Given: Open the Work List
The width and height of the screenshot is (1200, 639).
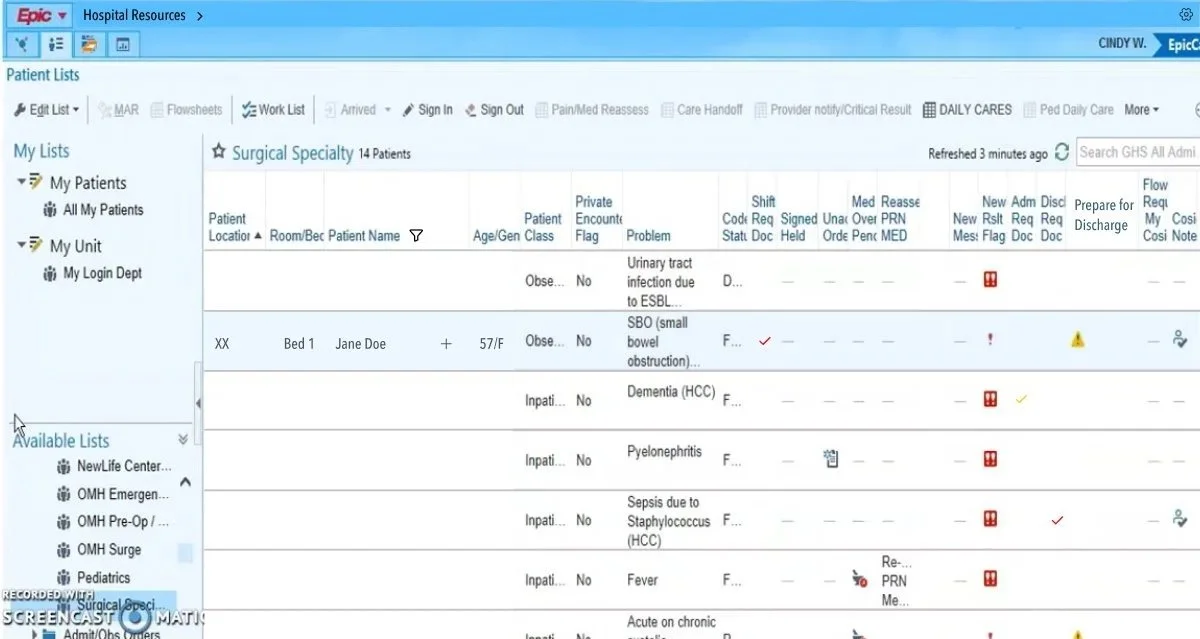Looking at the screenshot, I should tap(273, 110).
